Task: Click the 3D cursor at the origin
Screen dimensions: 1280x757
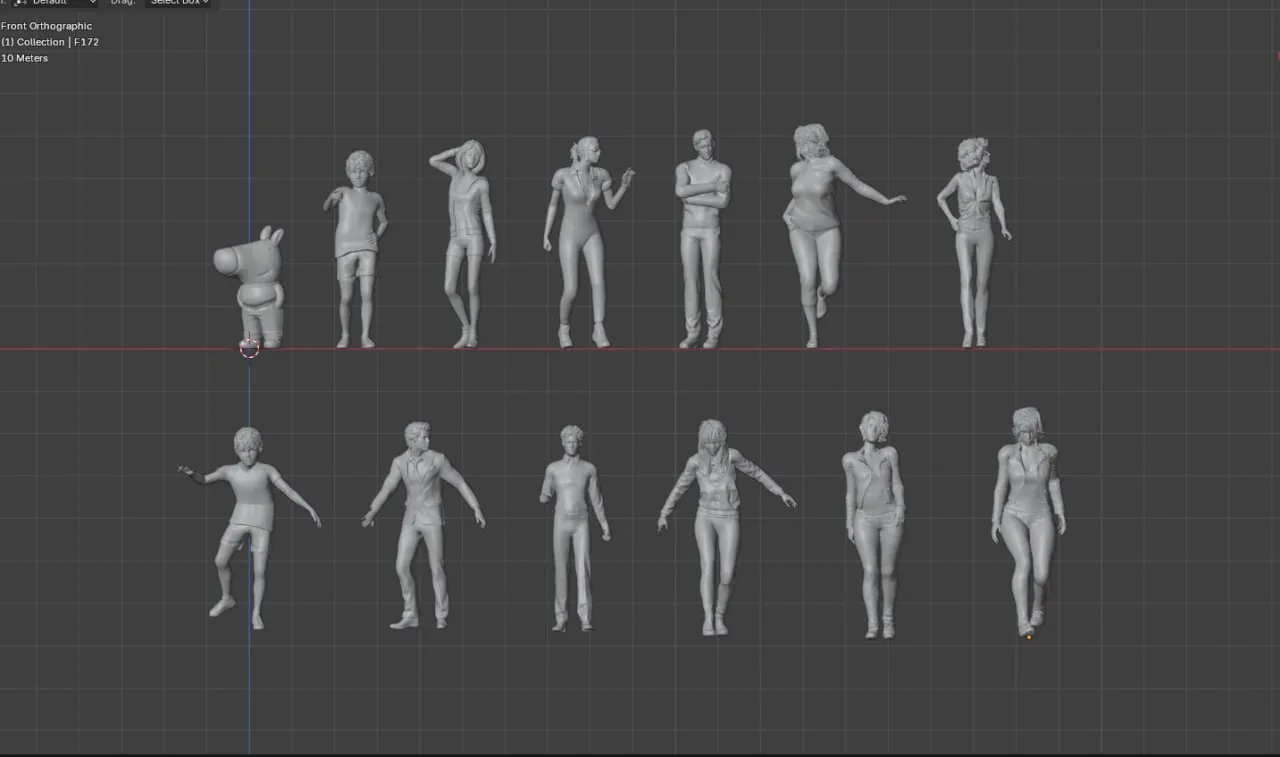Action: point(249,348)
